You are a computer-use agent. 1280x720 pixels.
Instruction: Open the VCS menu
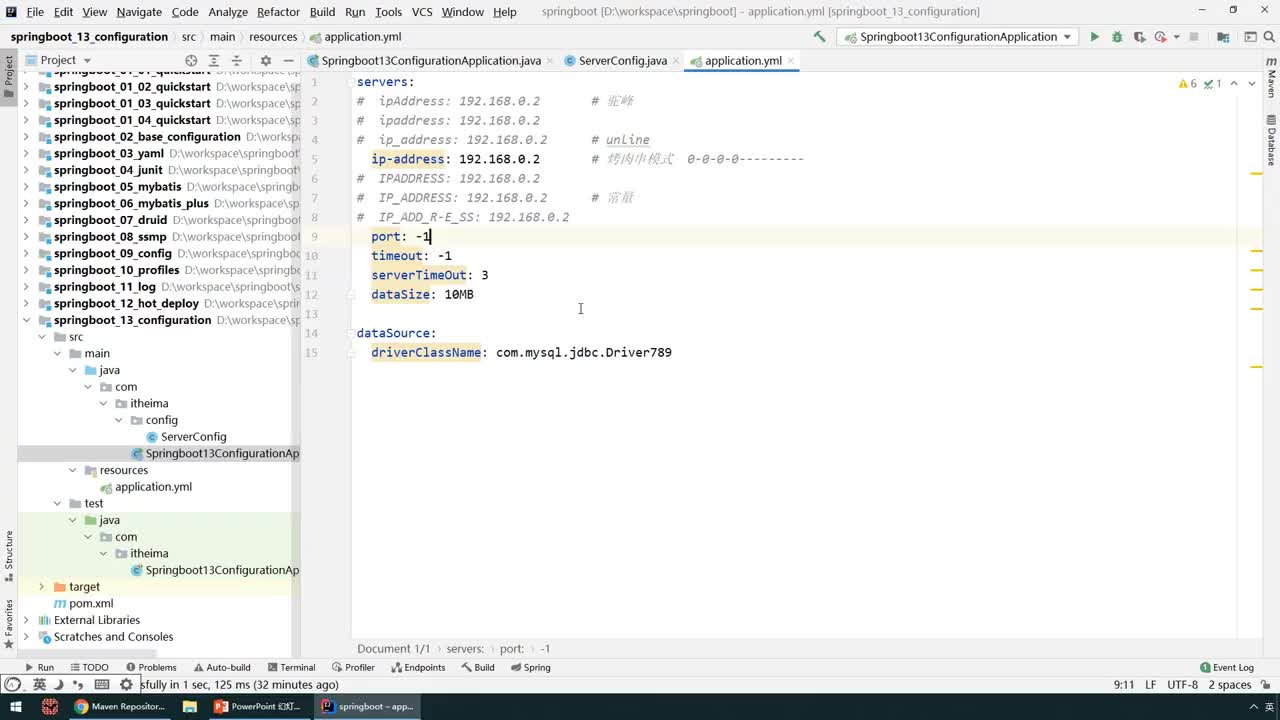coord(422,12)
